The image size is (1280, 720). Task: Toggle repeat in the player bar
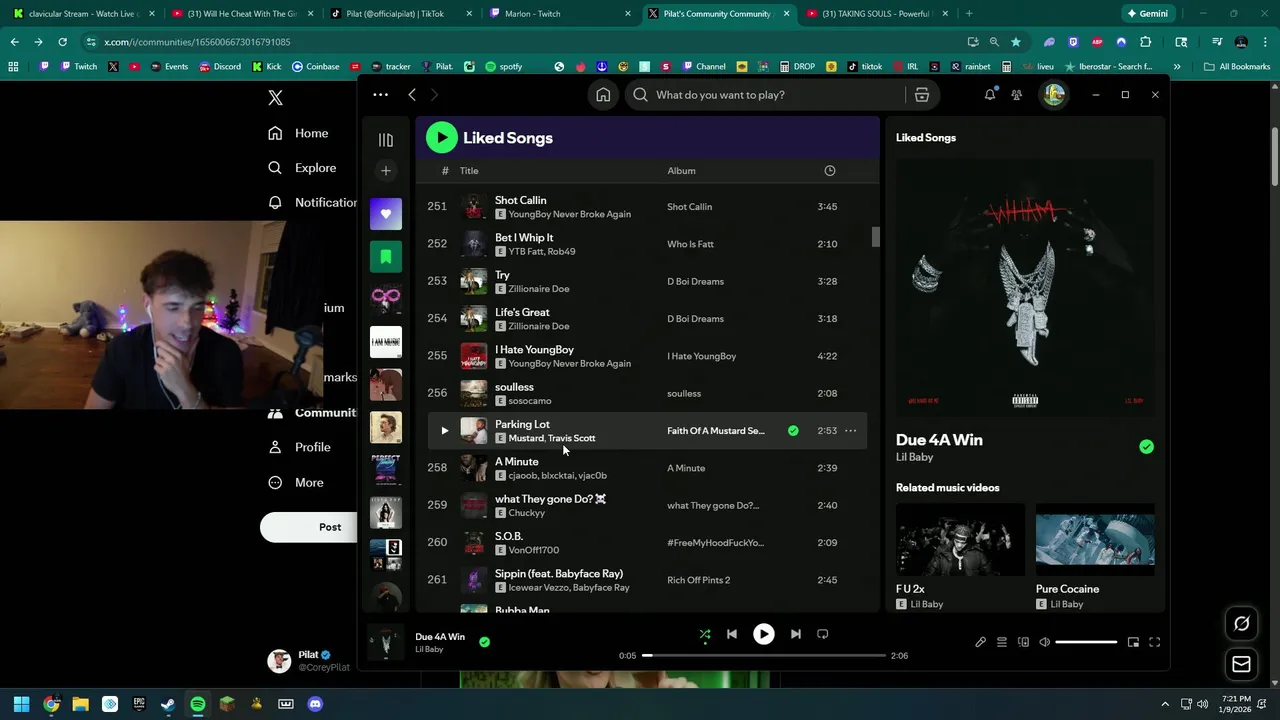click(823, 634)
